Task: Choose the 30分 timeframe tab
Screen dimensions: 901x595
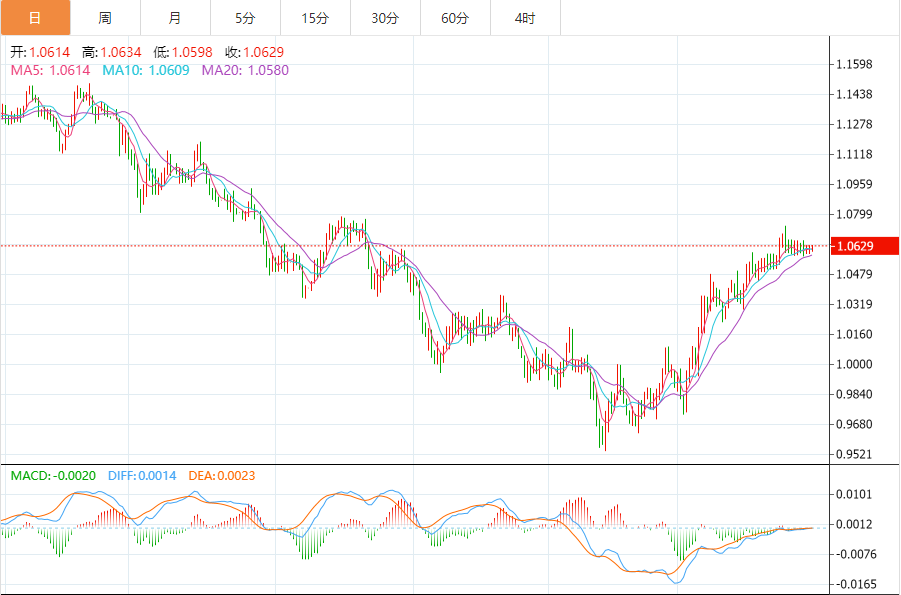Action: pos(385,18)
